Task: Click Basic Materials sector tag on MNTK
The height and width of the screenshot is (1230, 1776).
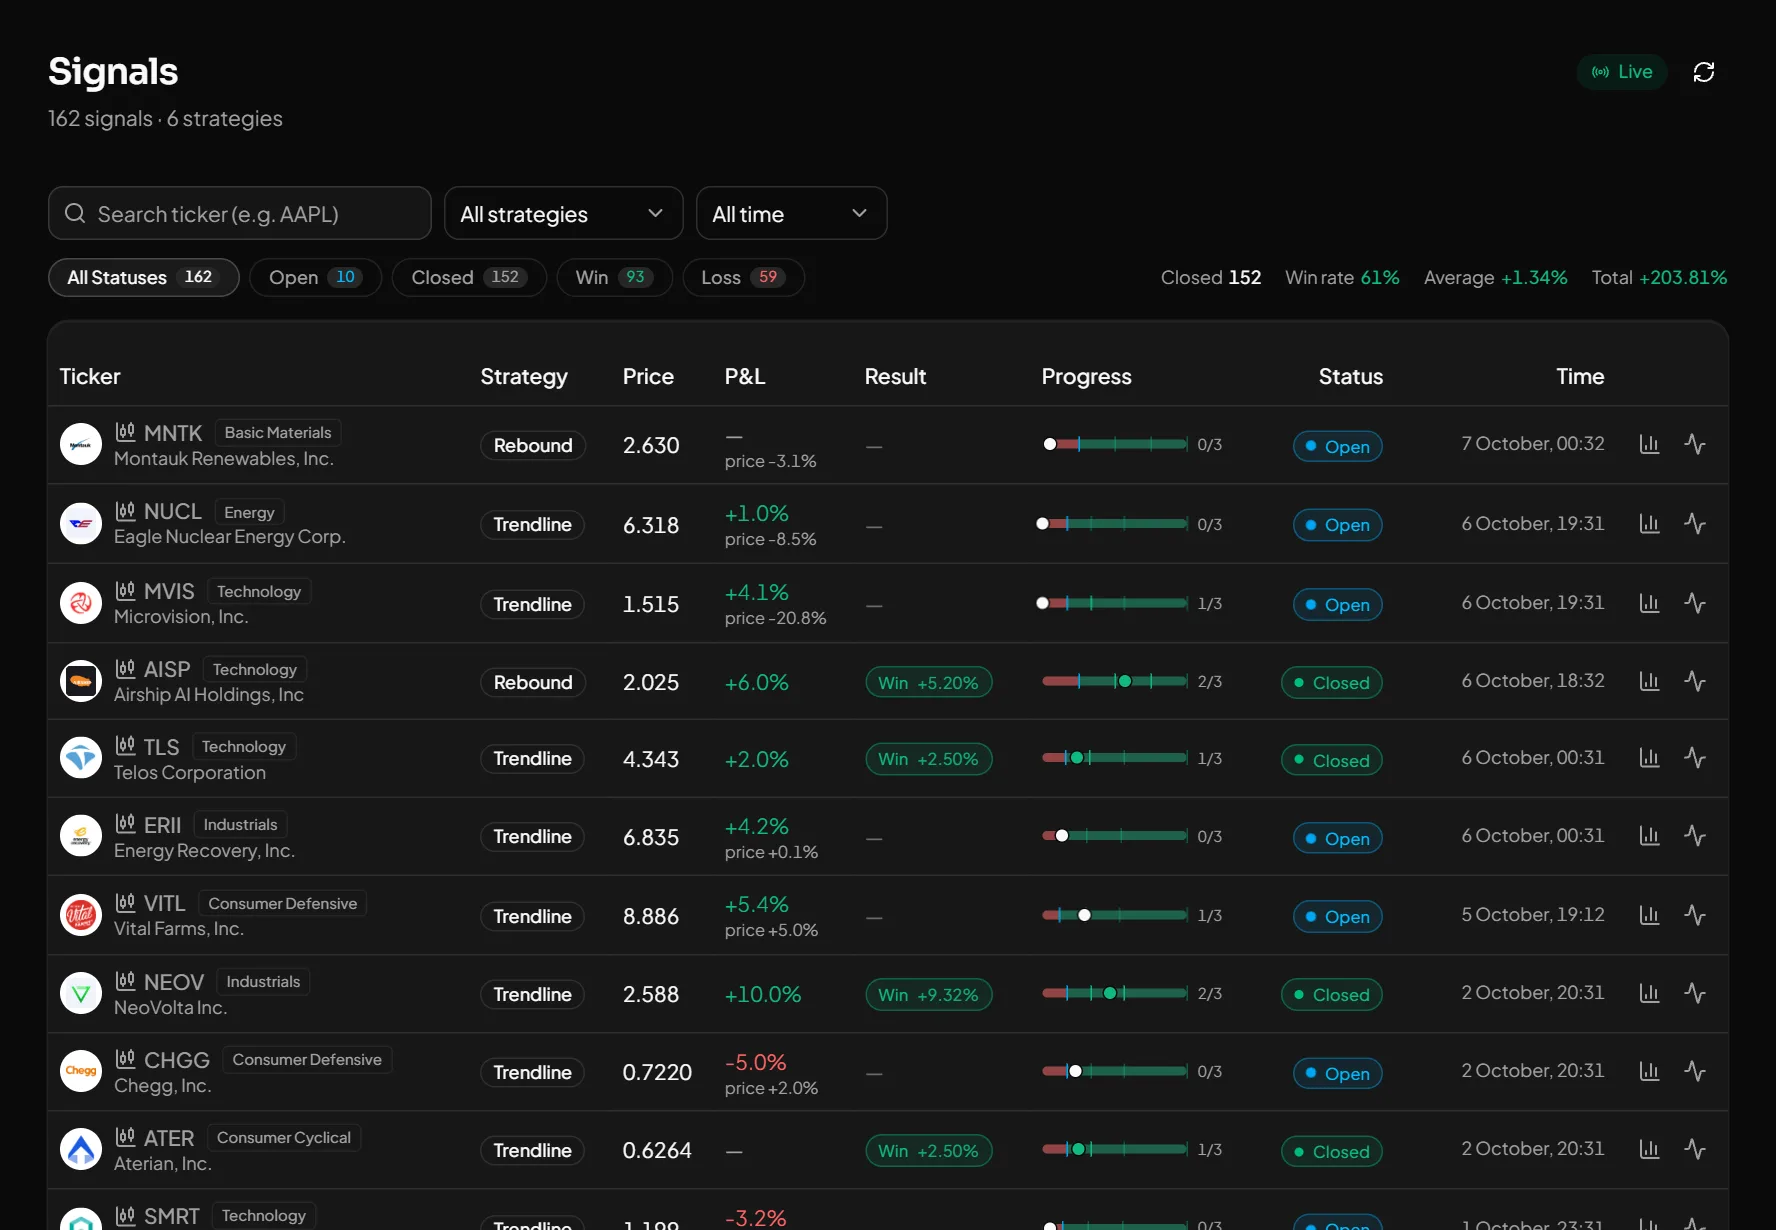Action: pyautogui.click(x=278, y=432)
